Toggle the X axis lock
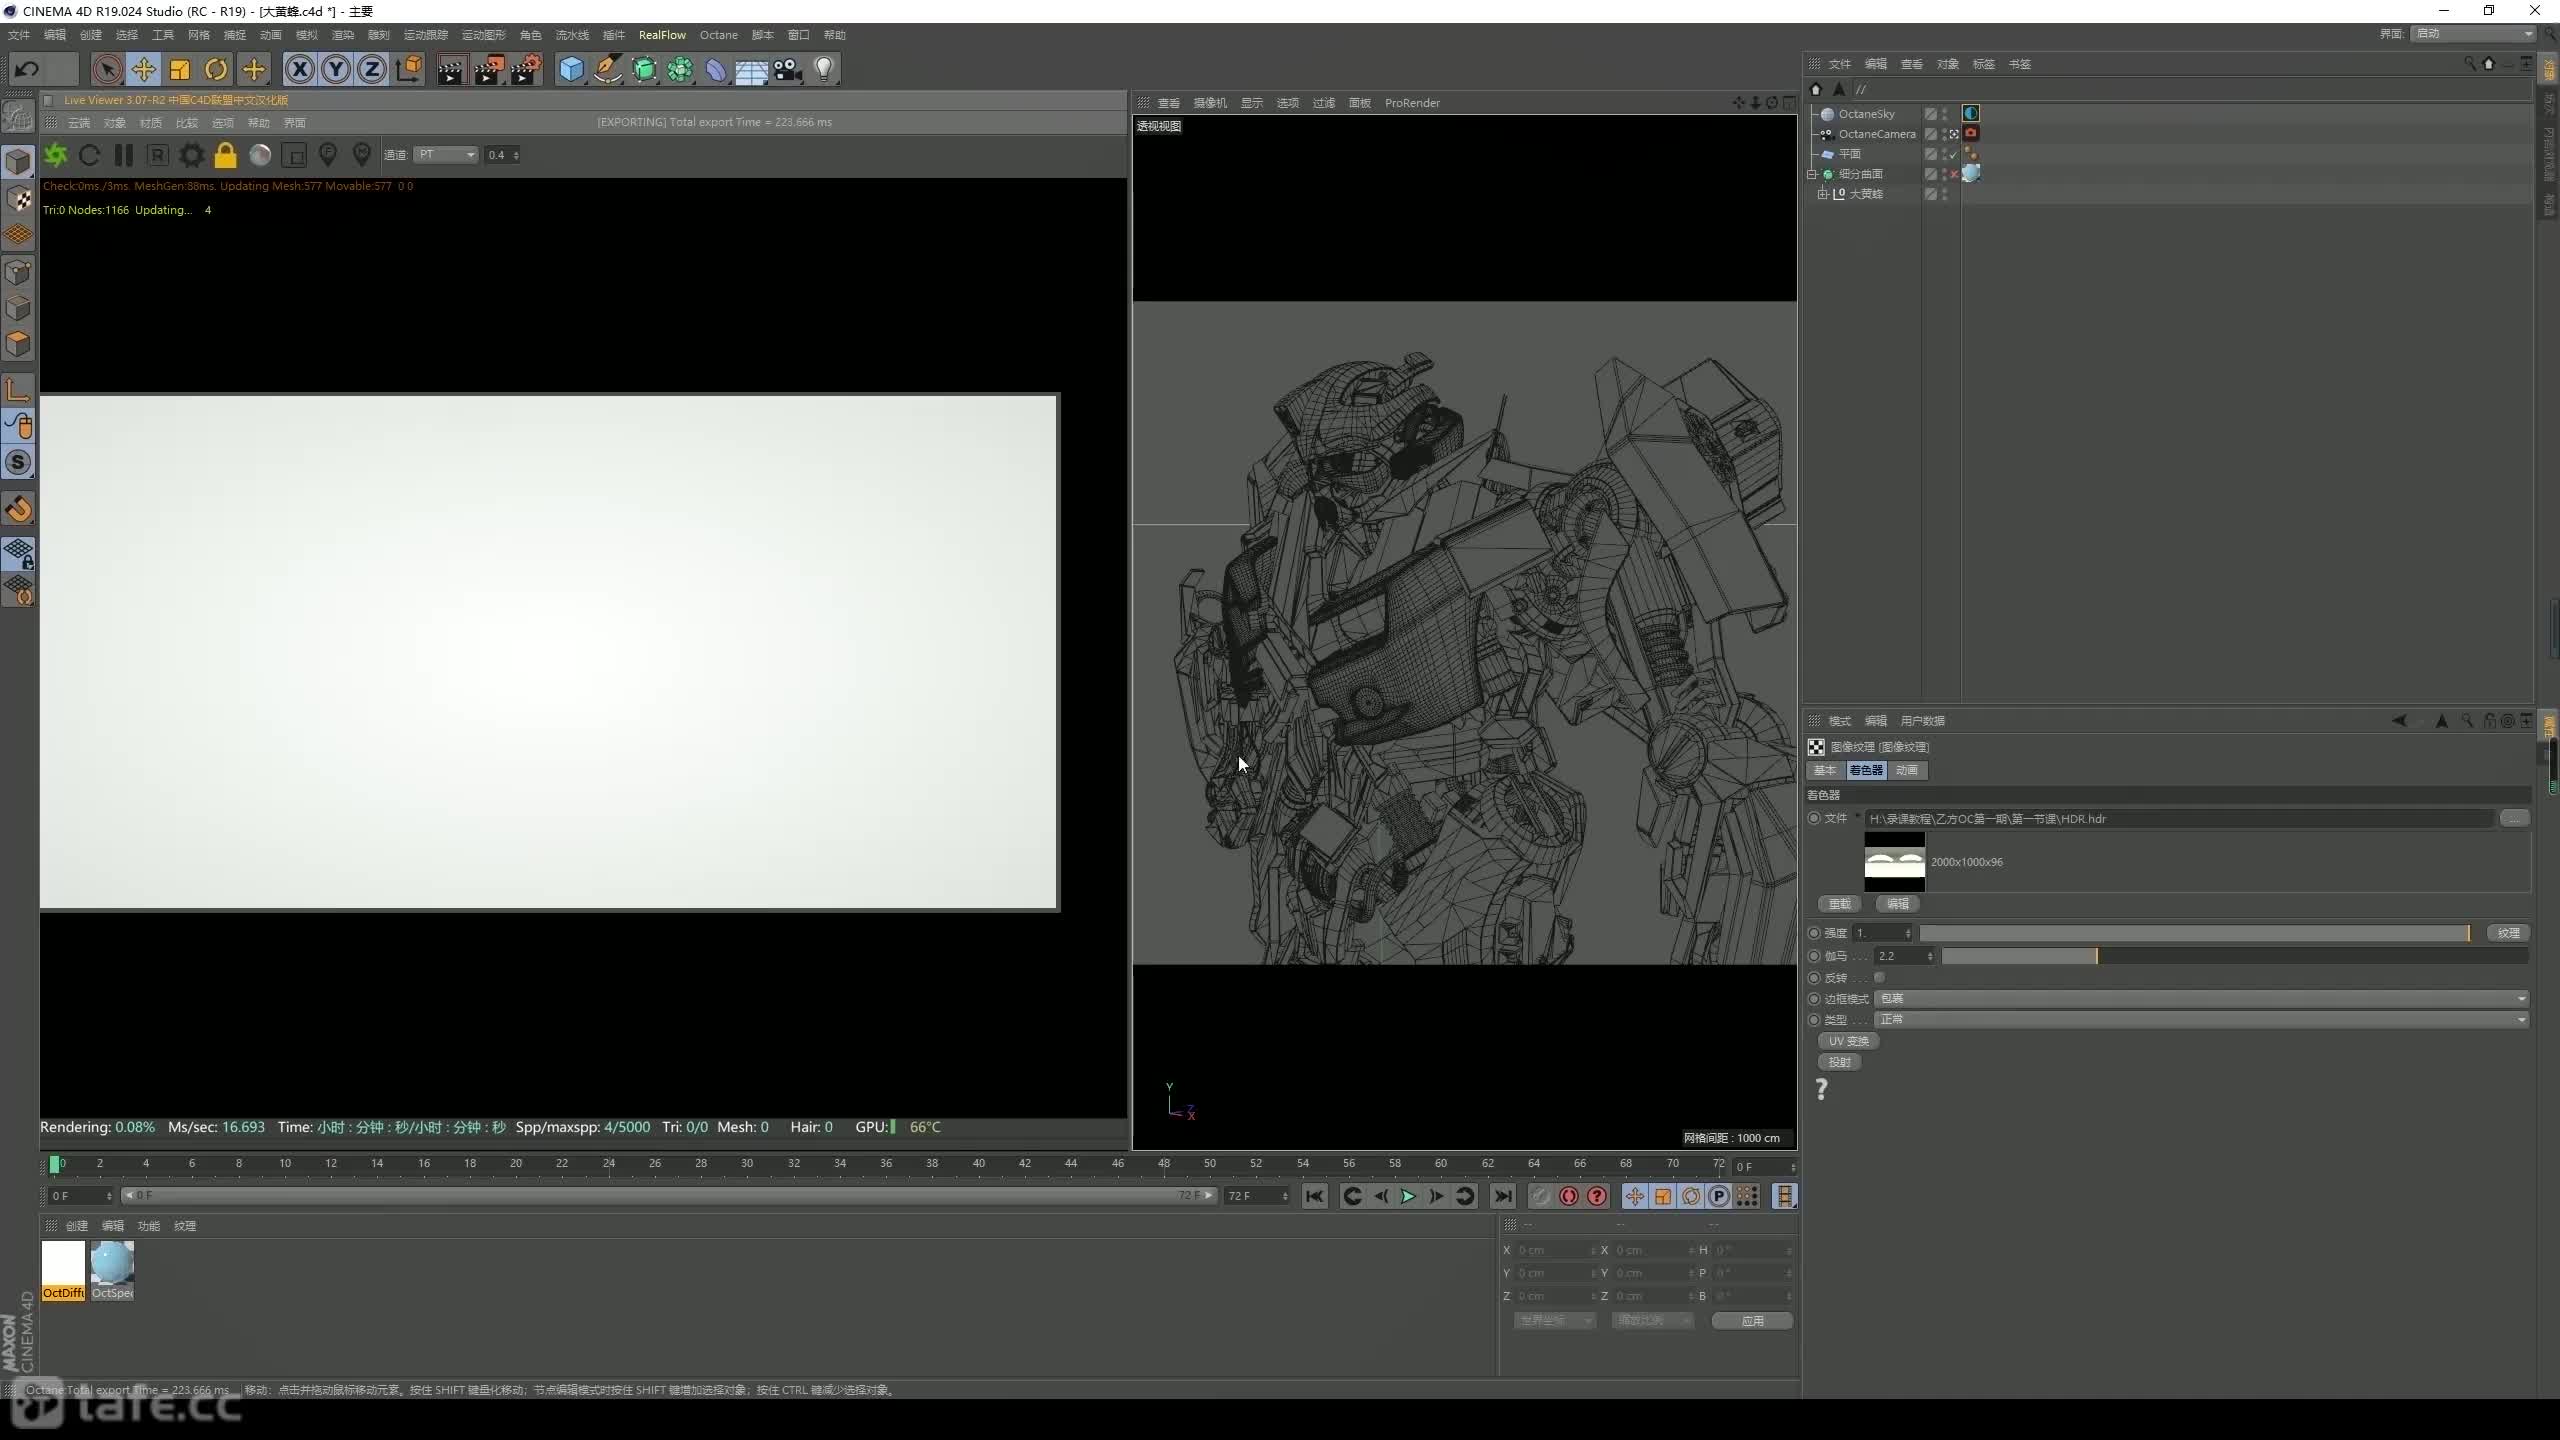 [x=299, y=69]
